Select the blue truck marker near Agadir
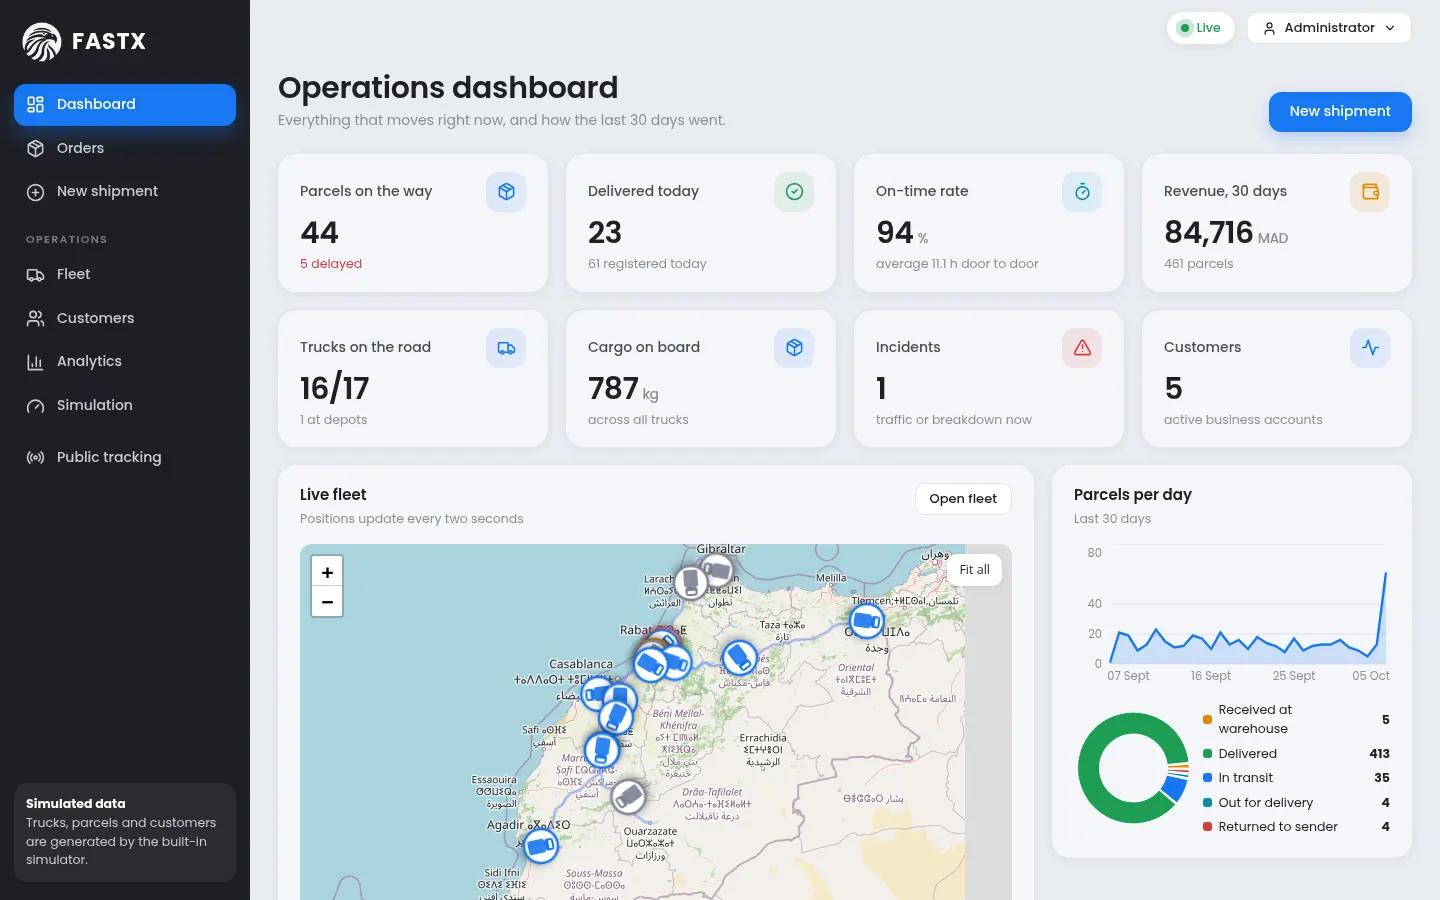Screen dimensions: 1440x900 point(541,846)
